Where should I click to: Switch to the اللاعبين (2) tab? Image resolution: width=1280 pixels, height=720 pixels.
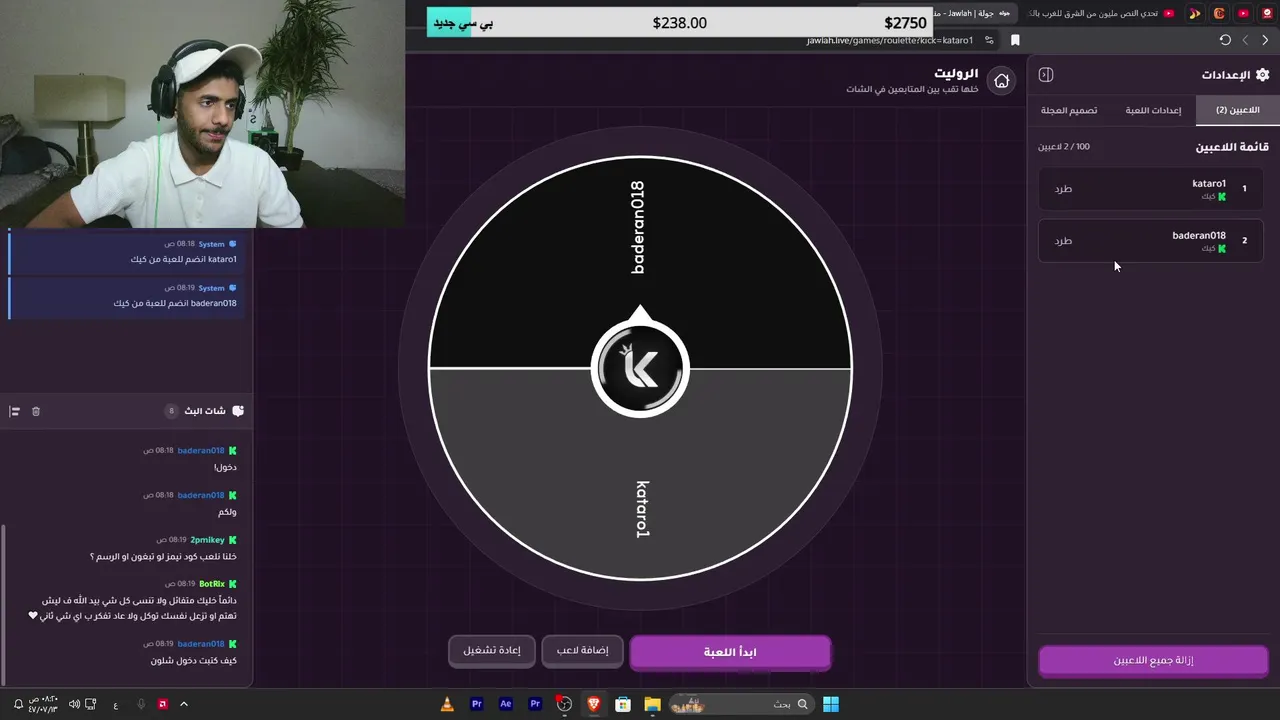1238,110
